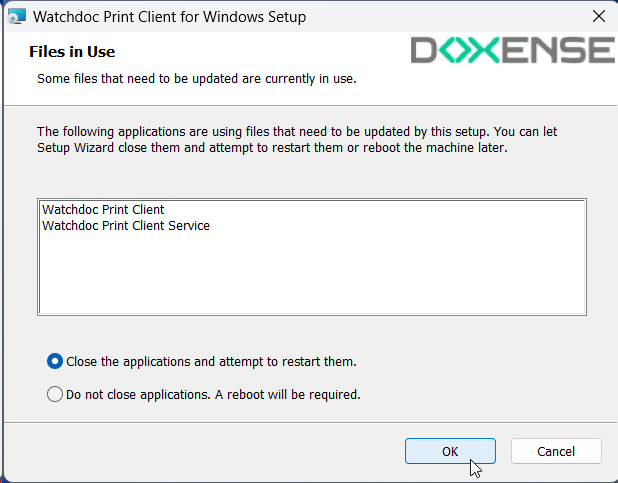Click the "Watchdoc Print Client for Windows Setup" title
618x483 pixels.
[x=170, y=17]
